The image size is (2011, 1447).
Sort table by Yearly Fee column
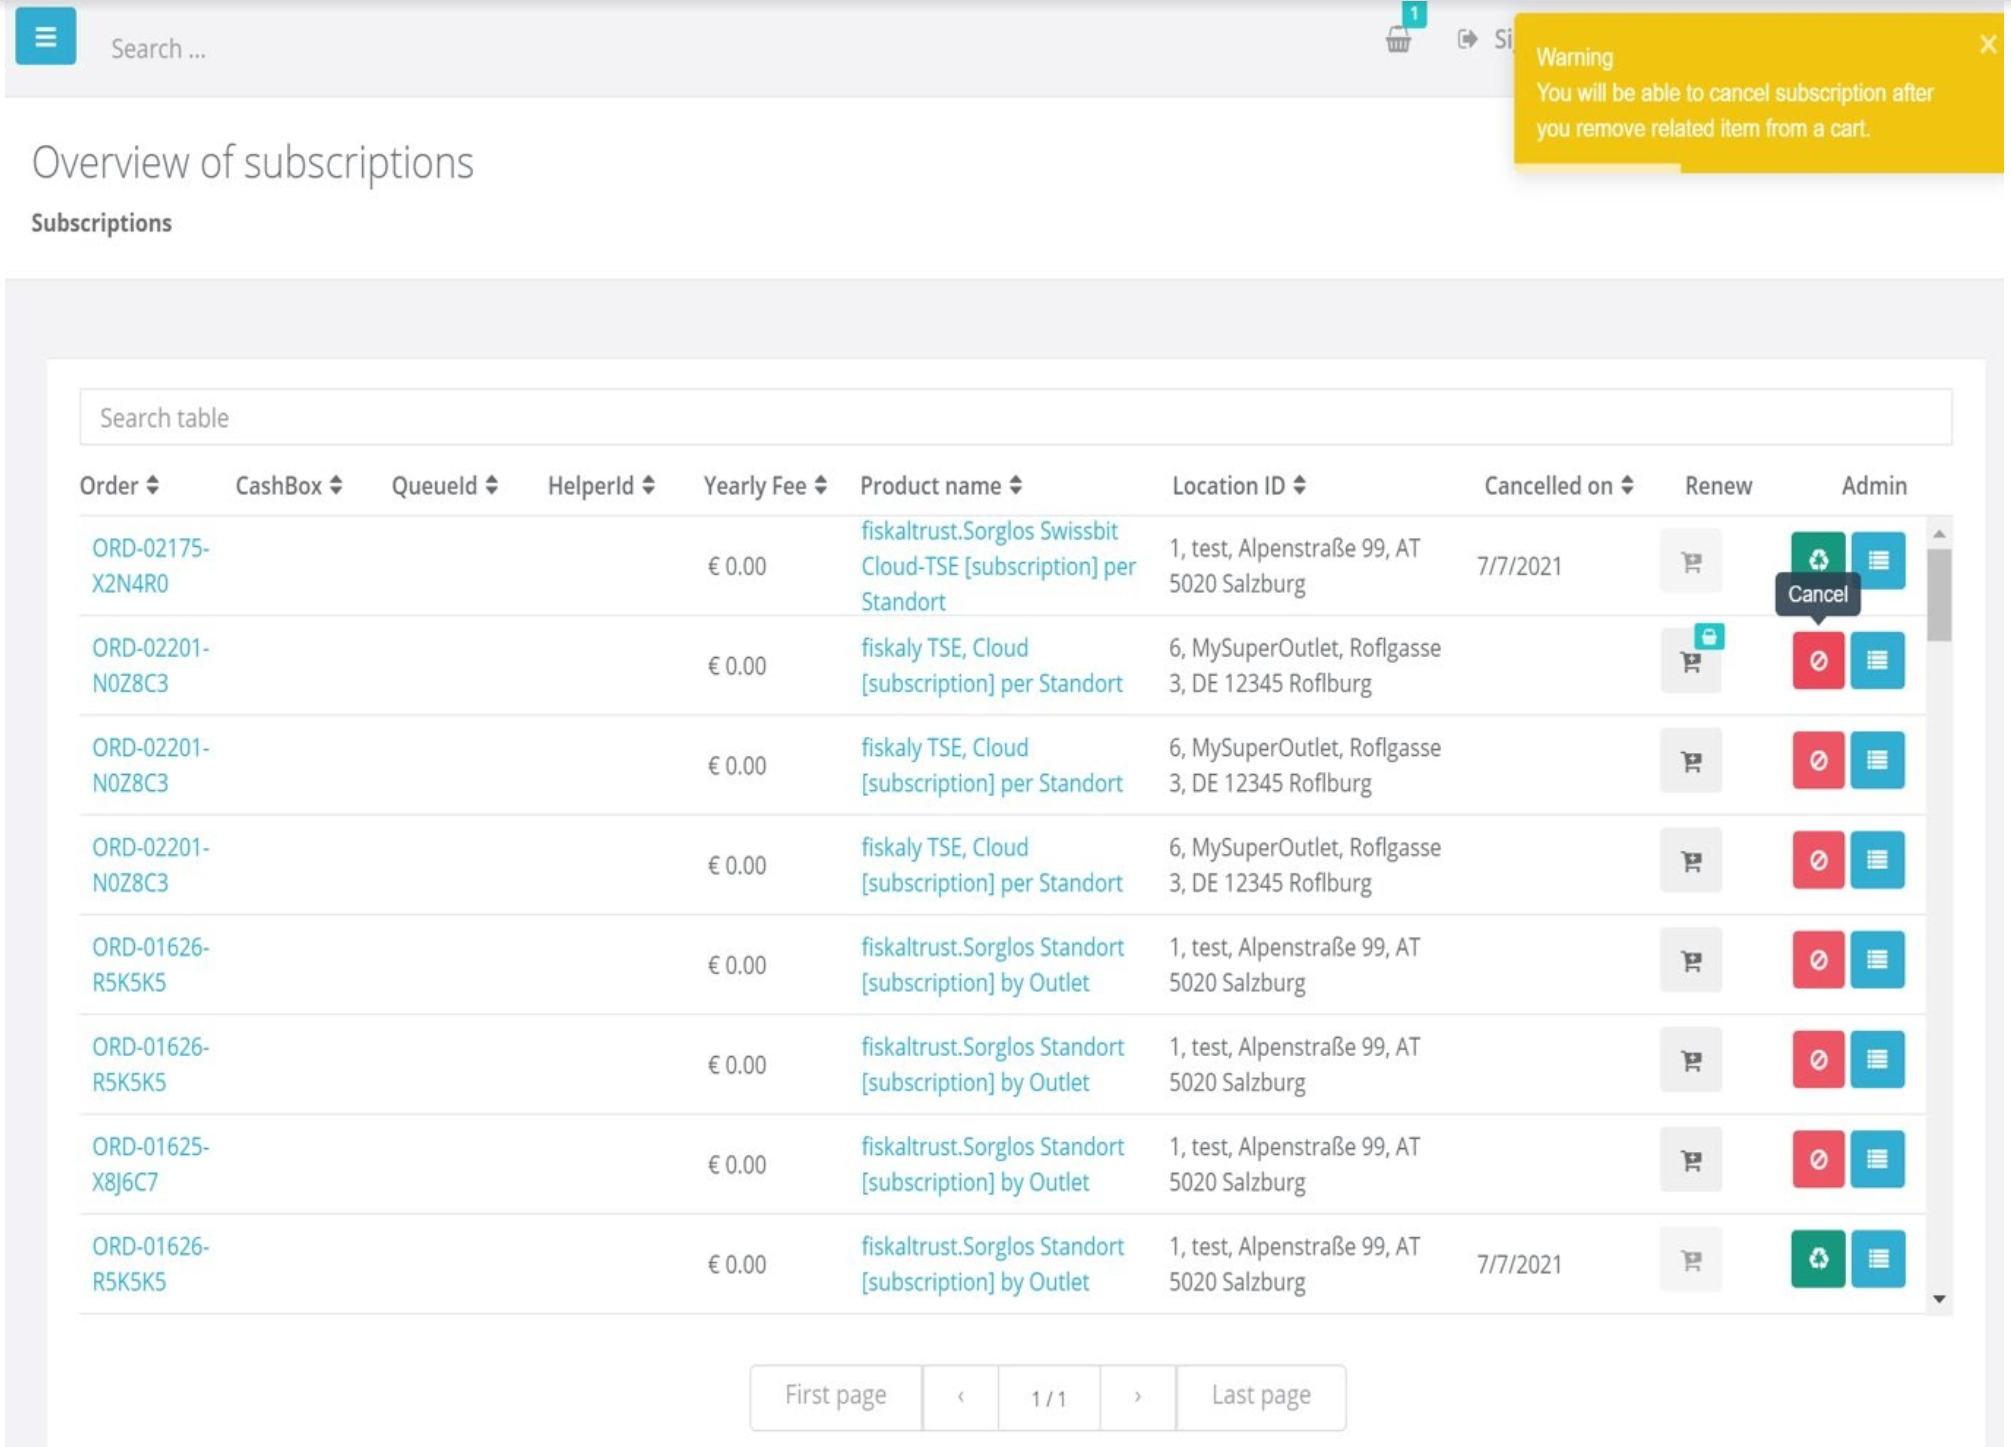click(x=765, y=486)
